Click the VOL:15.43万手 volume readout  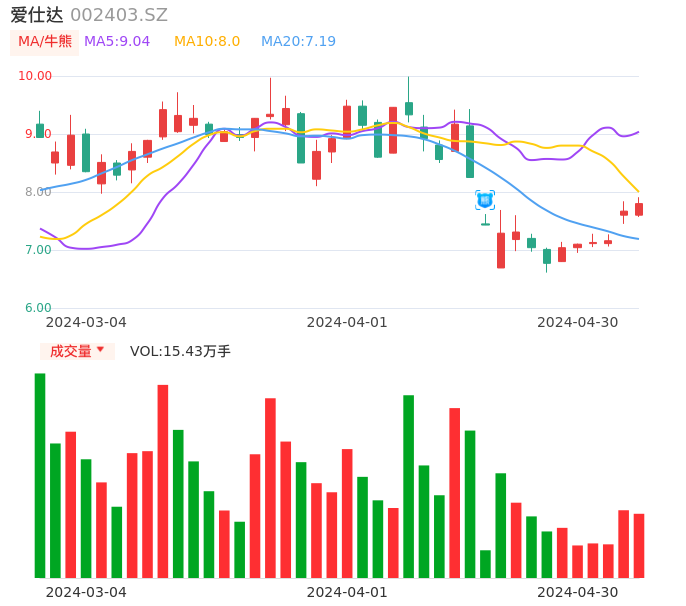(180, 351)
